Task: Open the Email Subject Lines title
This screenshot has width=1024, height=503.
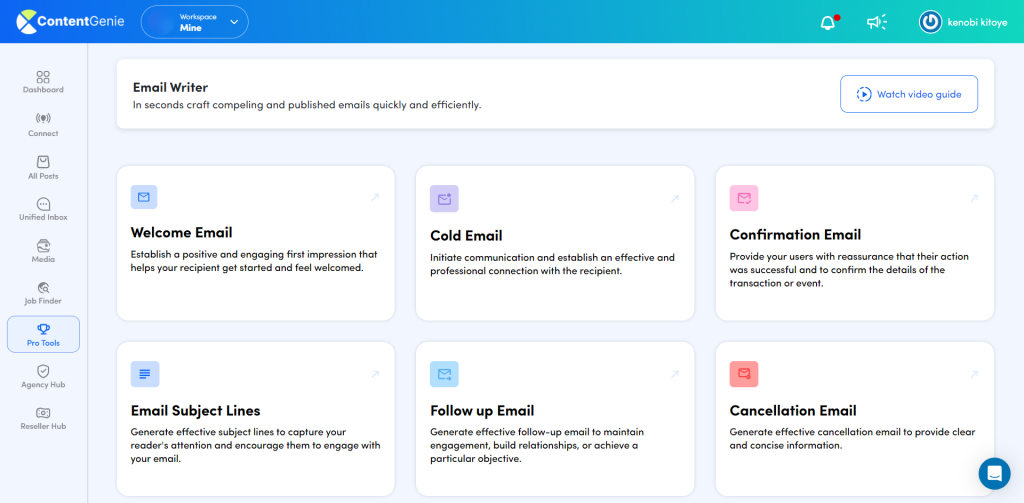Action: 195,411
